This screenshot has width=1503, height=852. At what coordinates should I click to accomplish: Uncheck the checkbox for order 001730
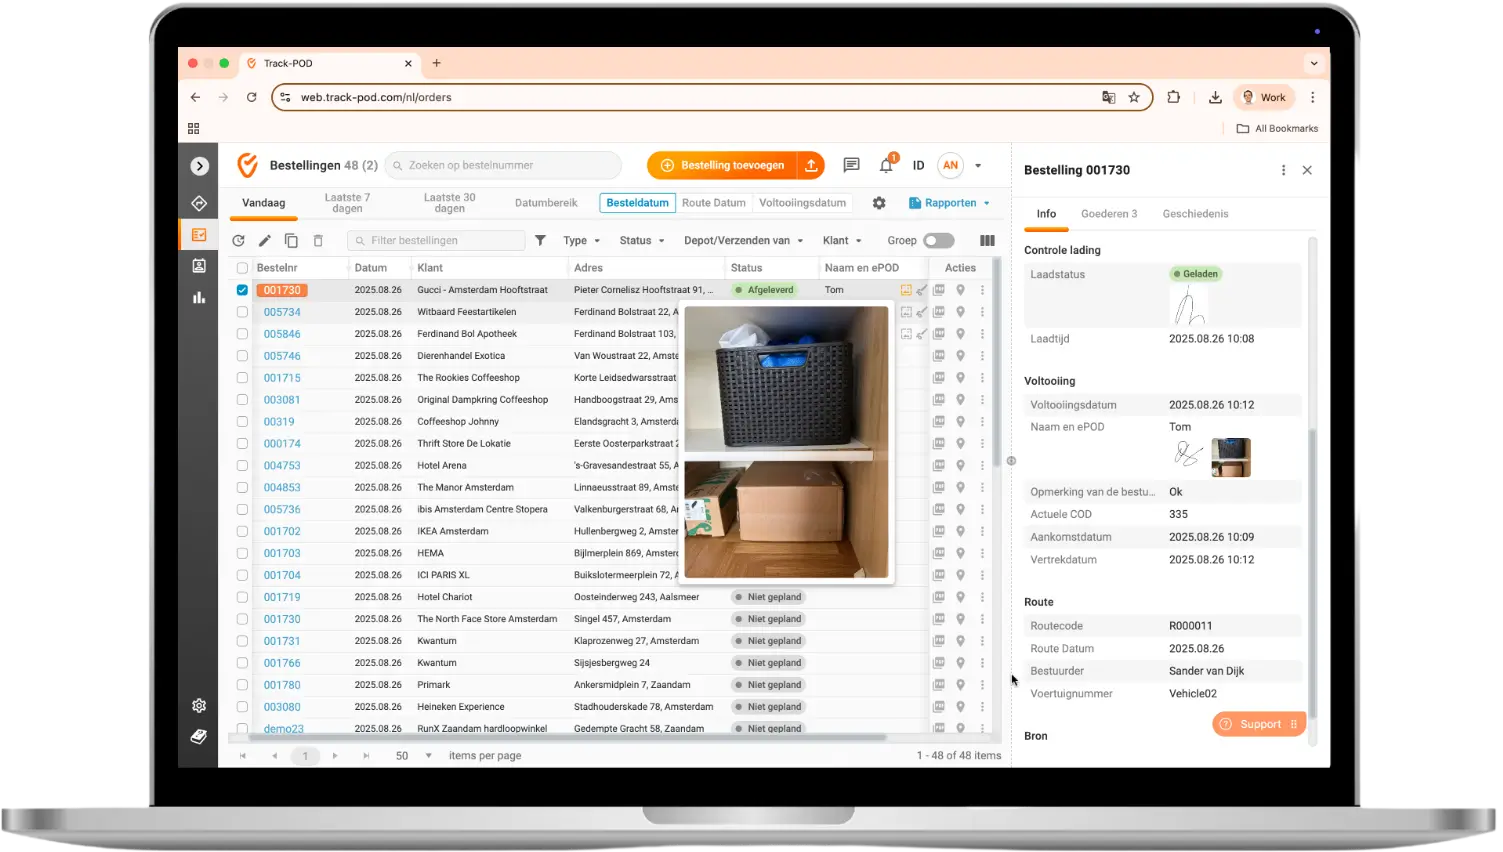pos(242,290)
